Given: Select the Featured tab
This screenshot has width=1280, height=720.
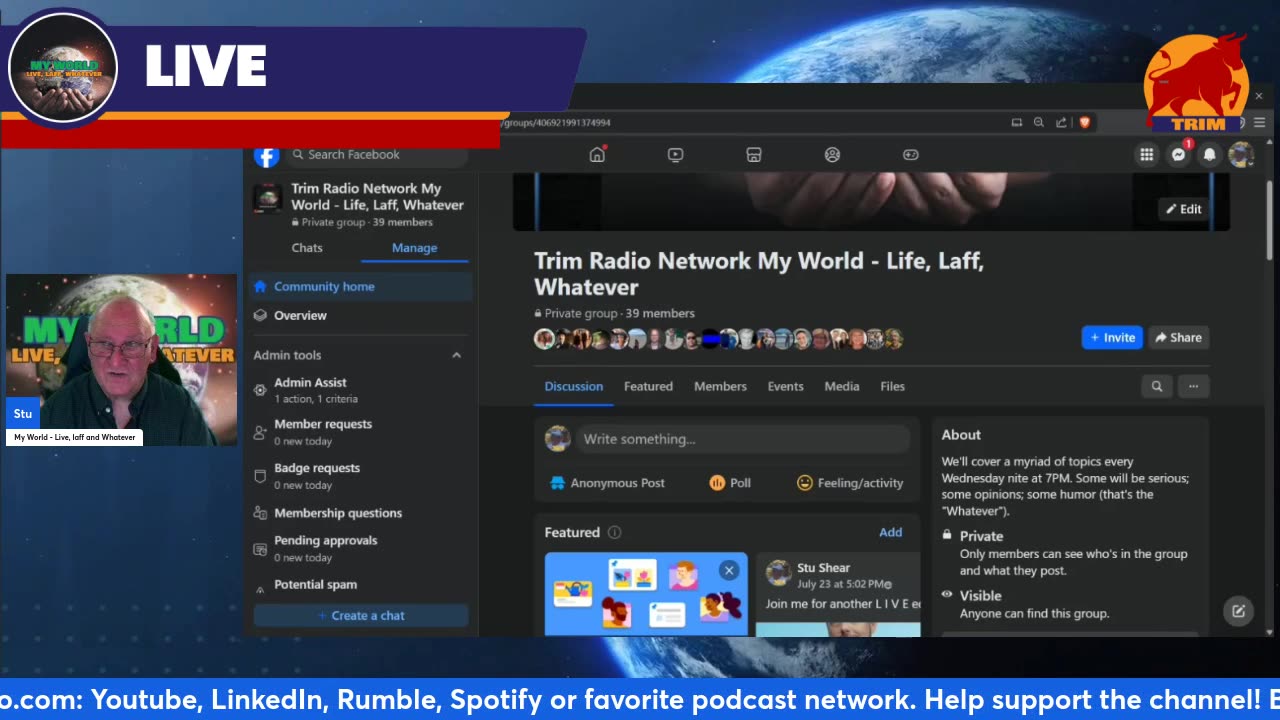Looking at the screenshot, I should 648,386.
